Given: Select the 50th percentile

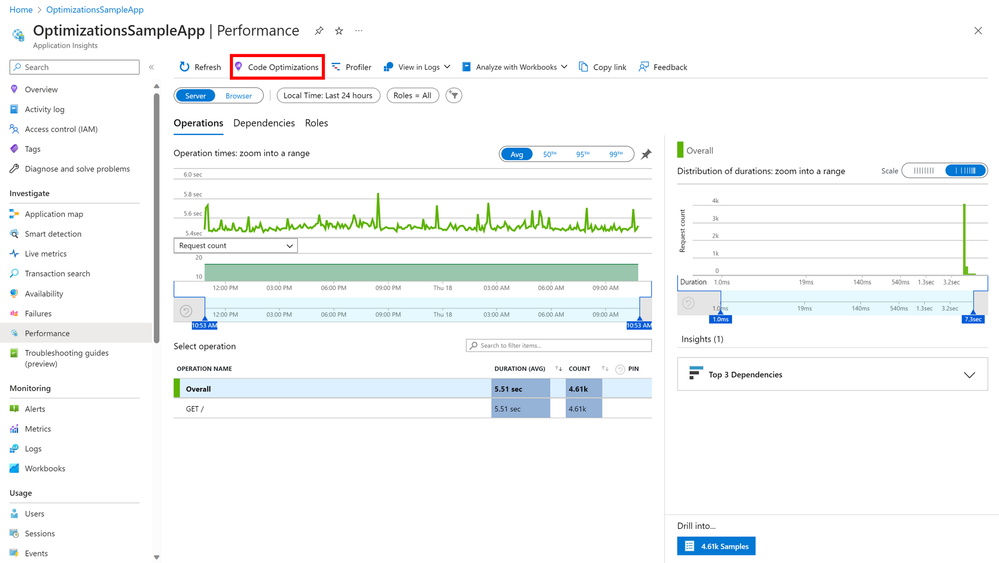Looking at the screenshot, I should point(549,154).
